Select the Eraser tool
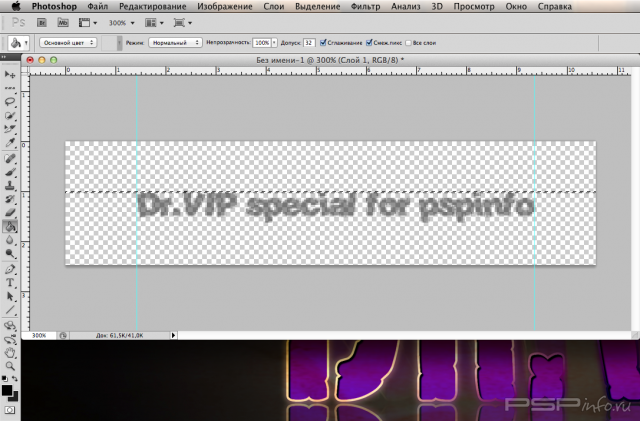Viewport: 640px width, 421px height. click(x=10, y=212)
